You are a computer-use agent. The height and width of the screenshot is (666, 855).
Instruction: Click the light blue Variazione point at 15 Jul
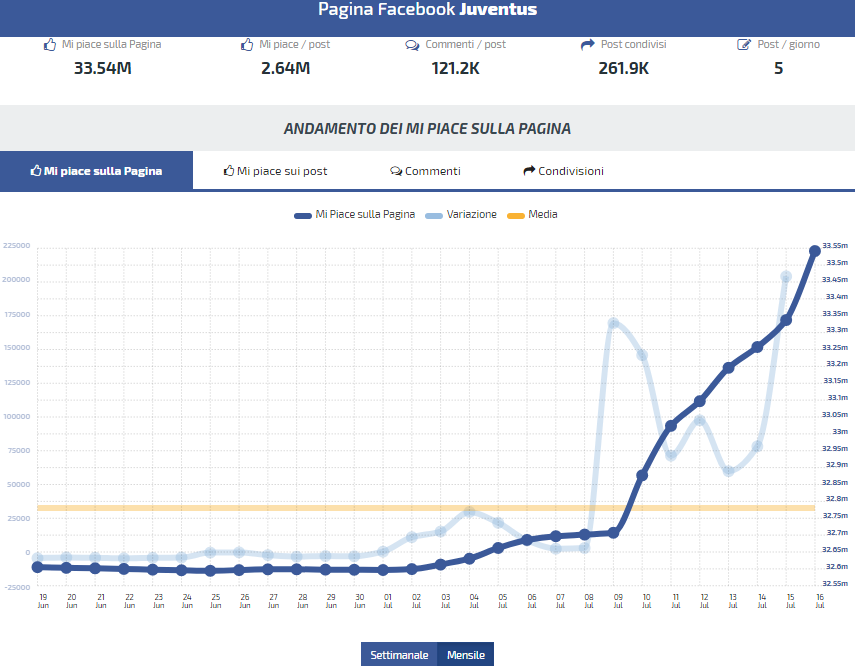tap(786, 277)
